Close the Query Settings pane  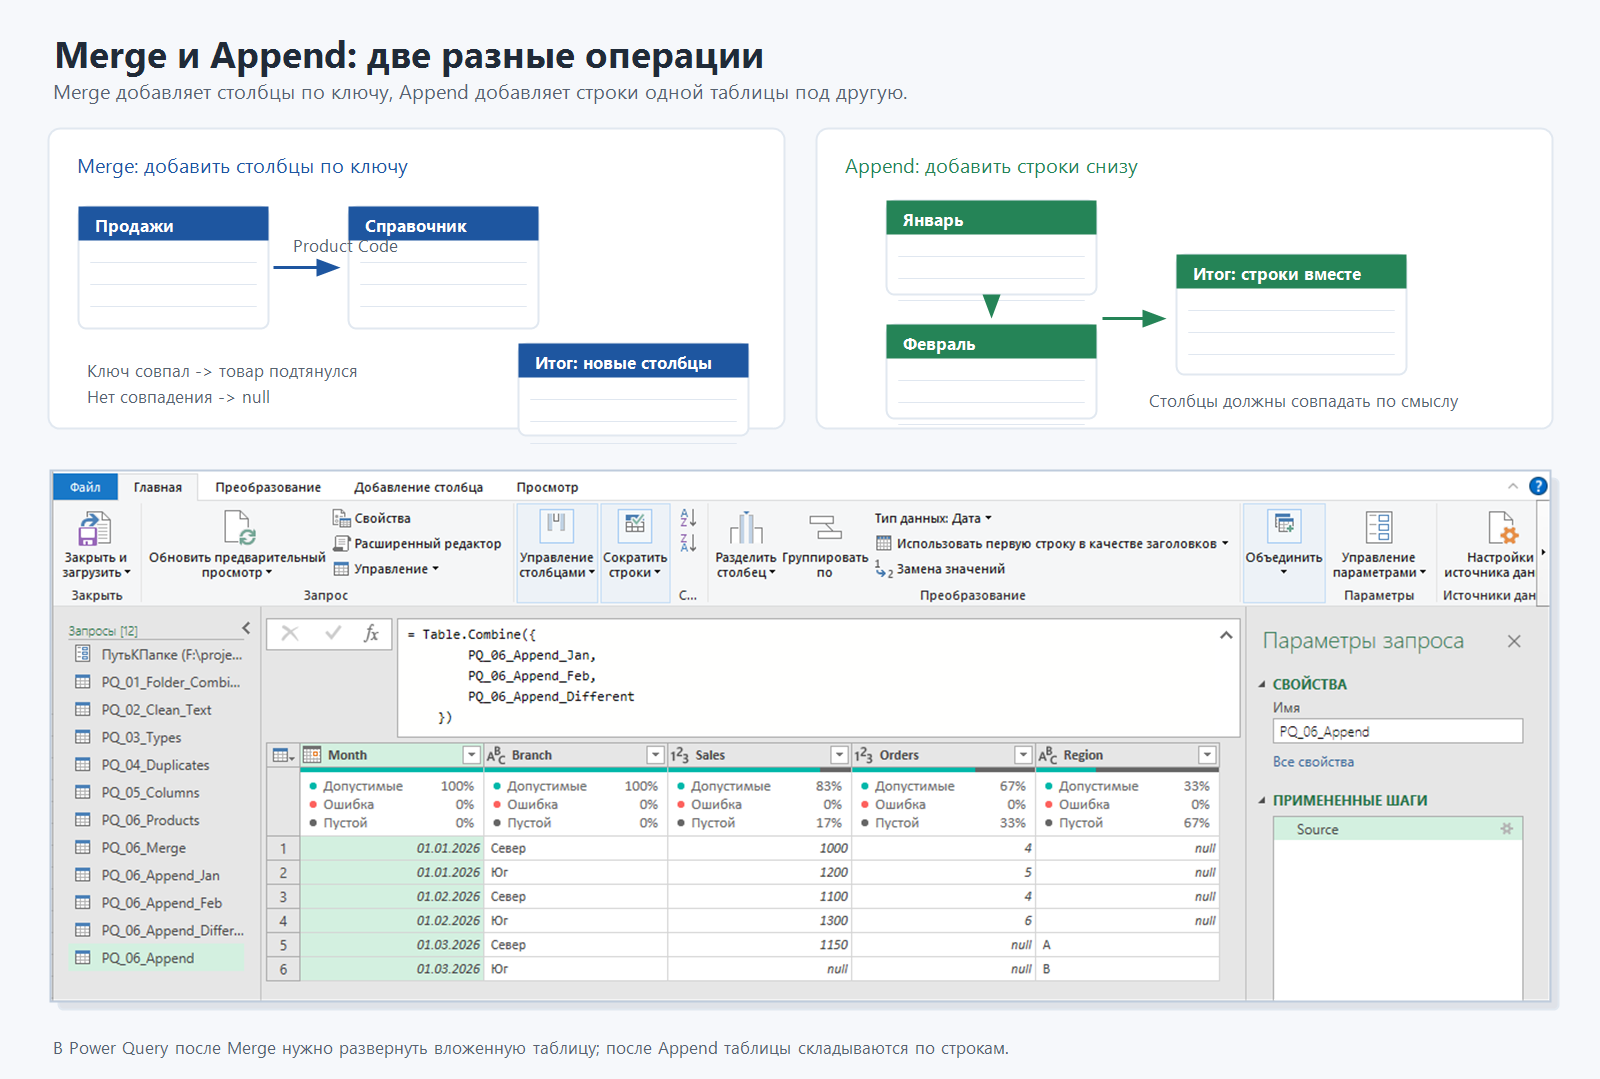(1514, 641)
